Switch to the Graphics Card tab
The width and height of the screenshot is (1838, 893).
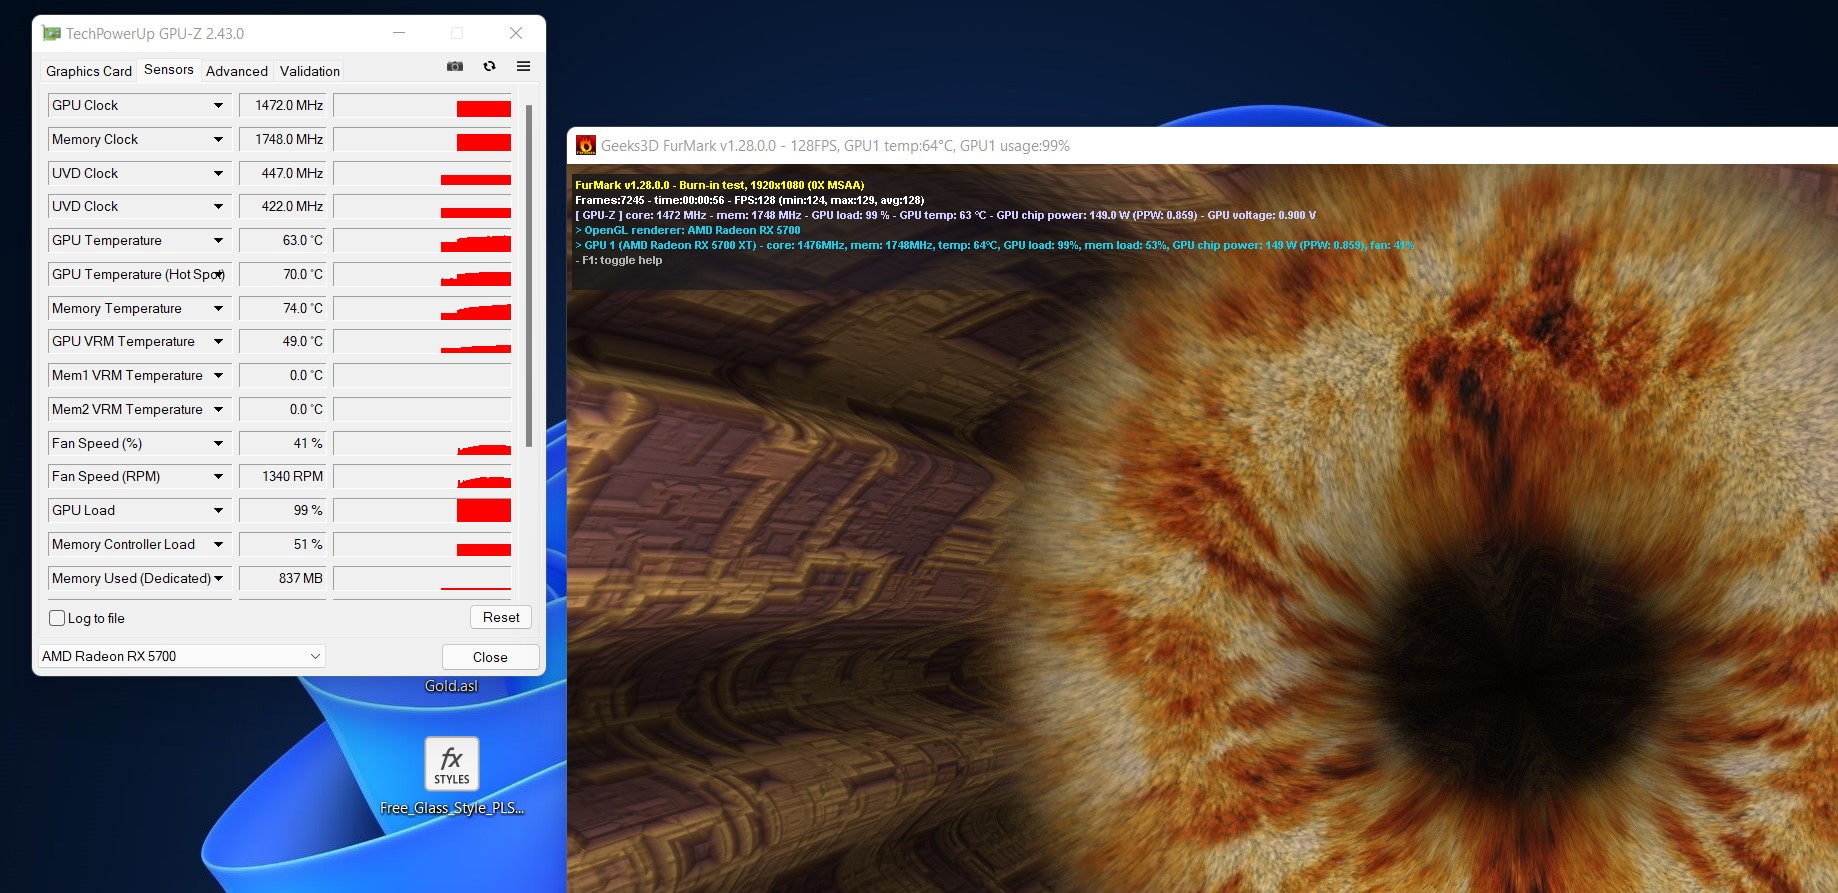(89, 71)
